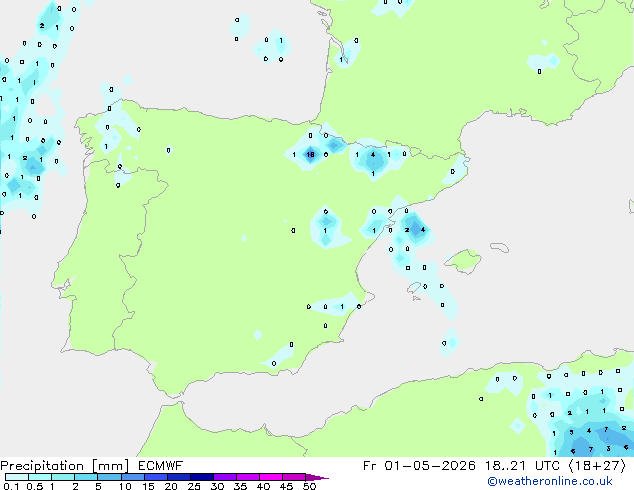Click the '18..21' time range text

(x=505, y=466)
